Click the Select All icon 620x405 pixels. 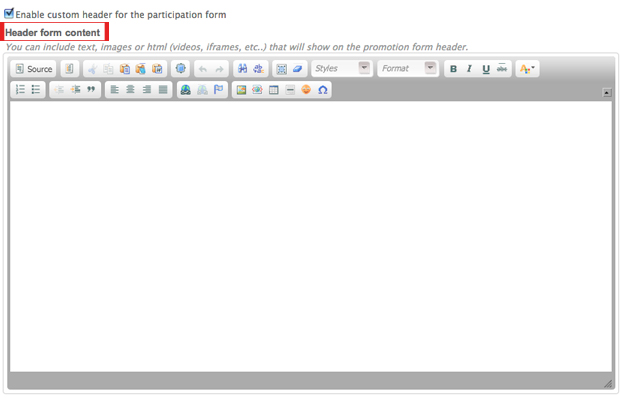pos(282,69)
